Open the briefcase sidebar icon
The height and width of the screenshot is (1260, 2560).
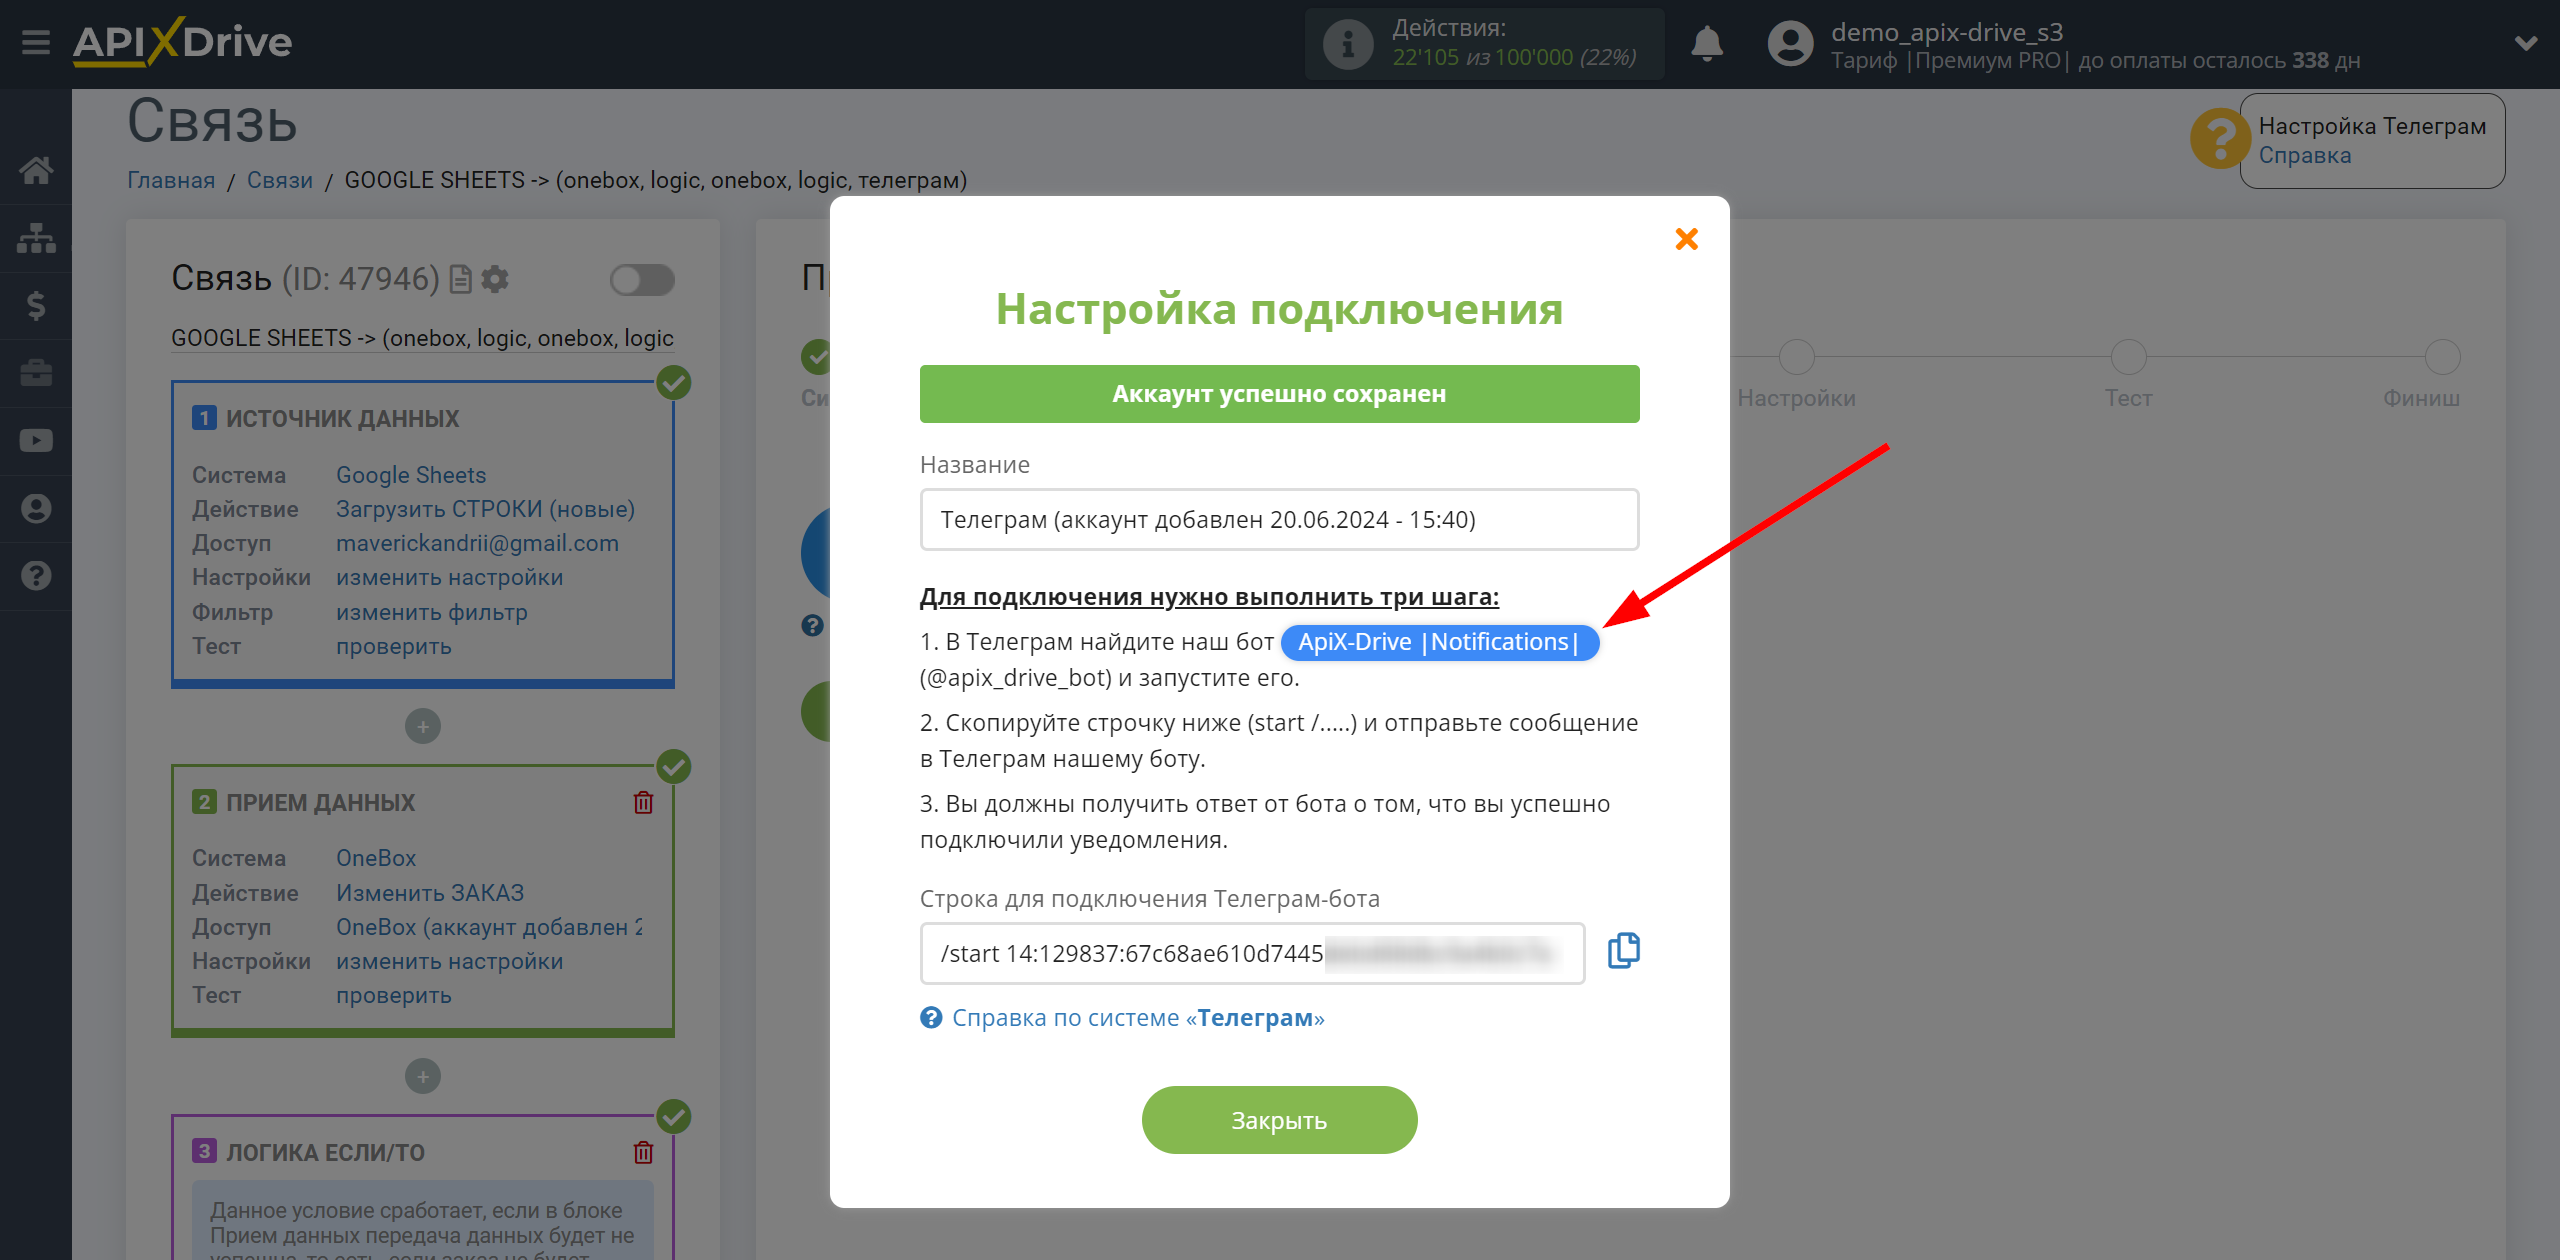[x=36, y=373]
